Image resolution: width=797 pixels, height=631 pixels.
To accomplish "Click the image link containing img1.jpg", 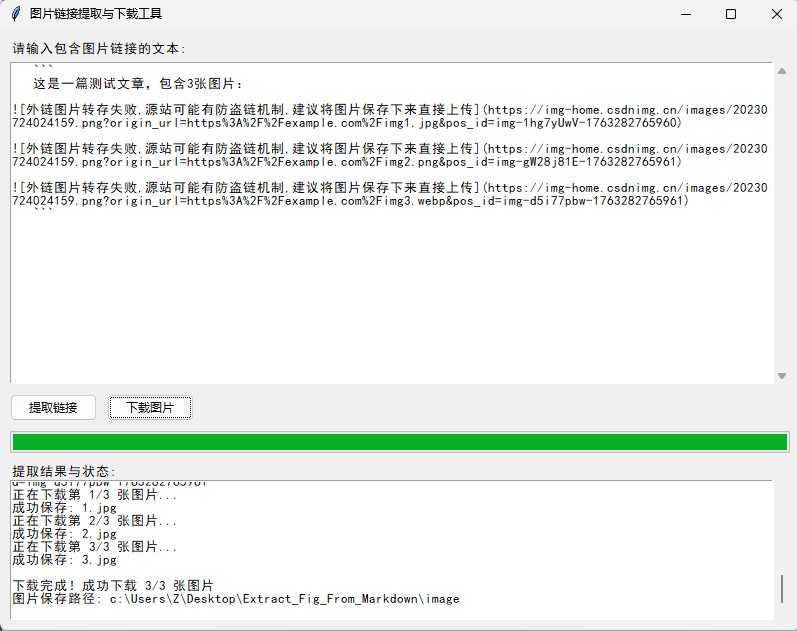I will pos(389,116).
